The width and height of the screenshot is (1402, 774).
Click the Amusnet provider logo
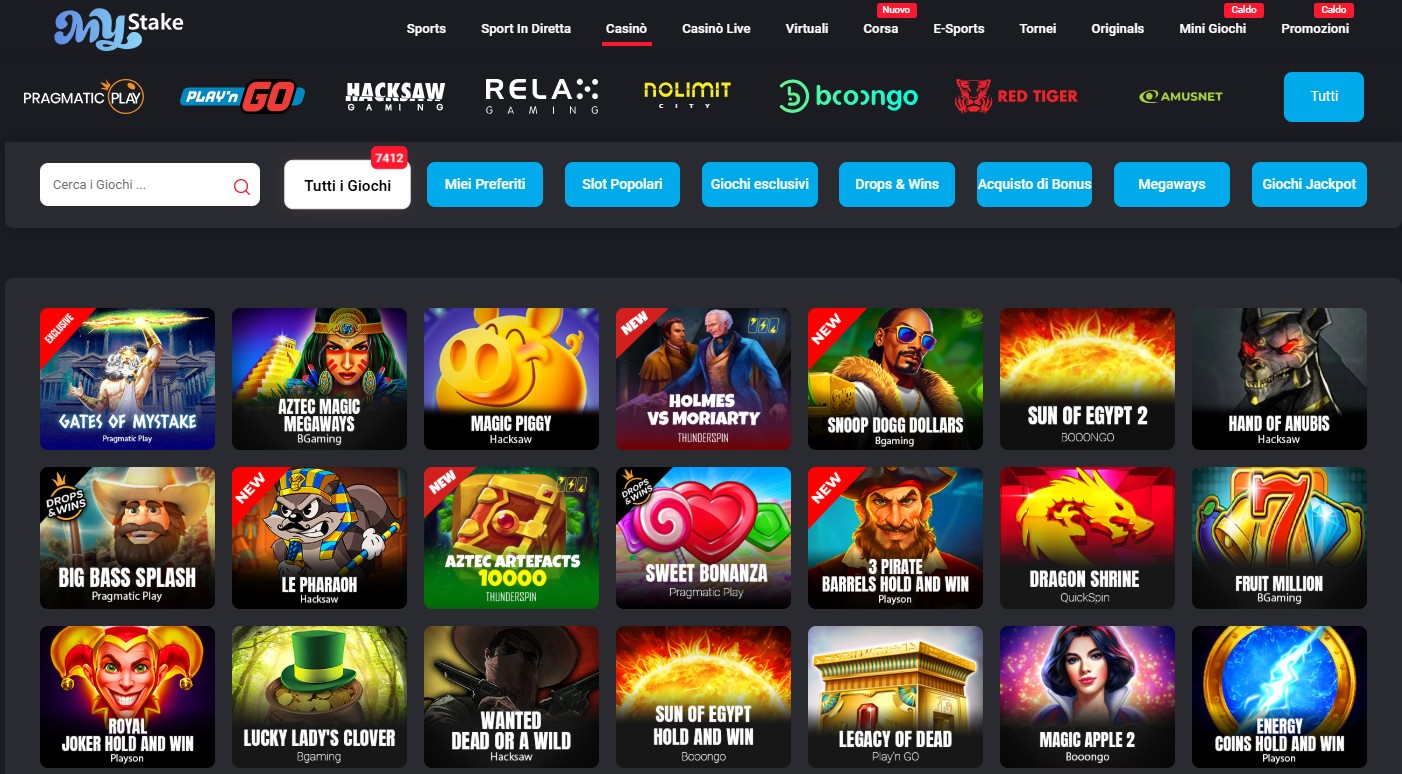1181,97
